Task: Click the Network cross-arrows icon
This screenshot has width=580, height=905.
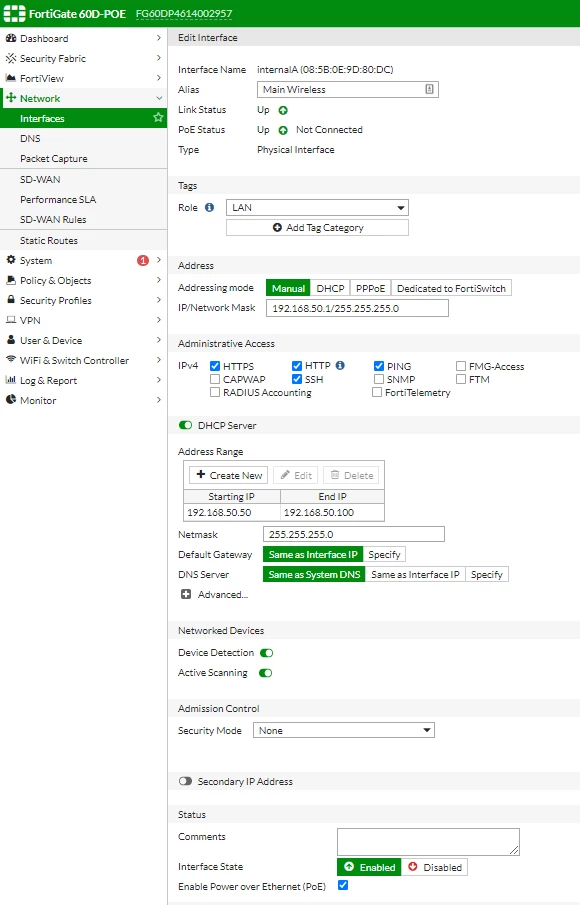Action: point(10,98)
